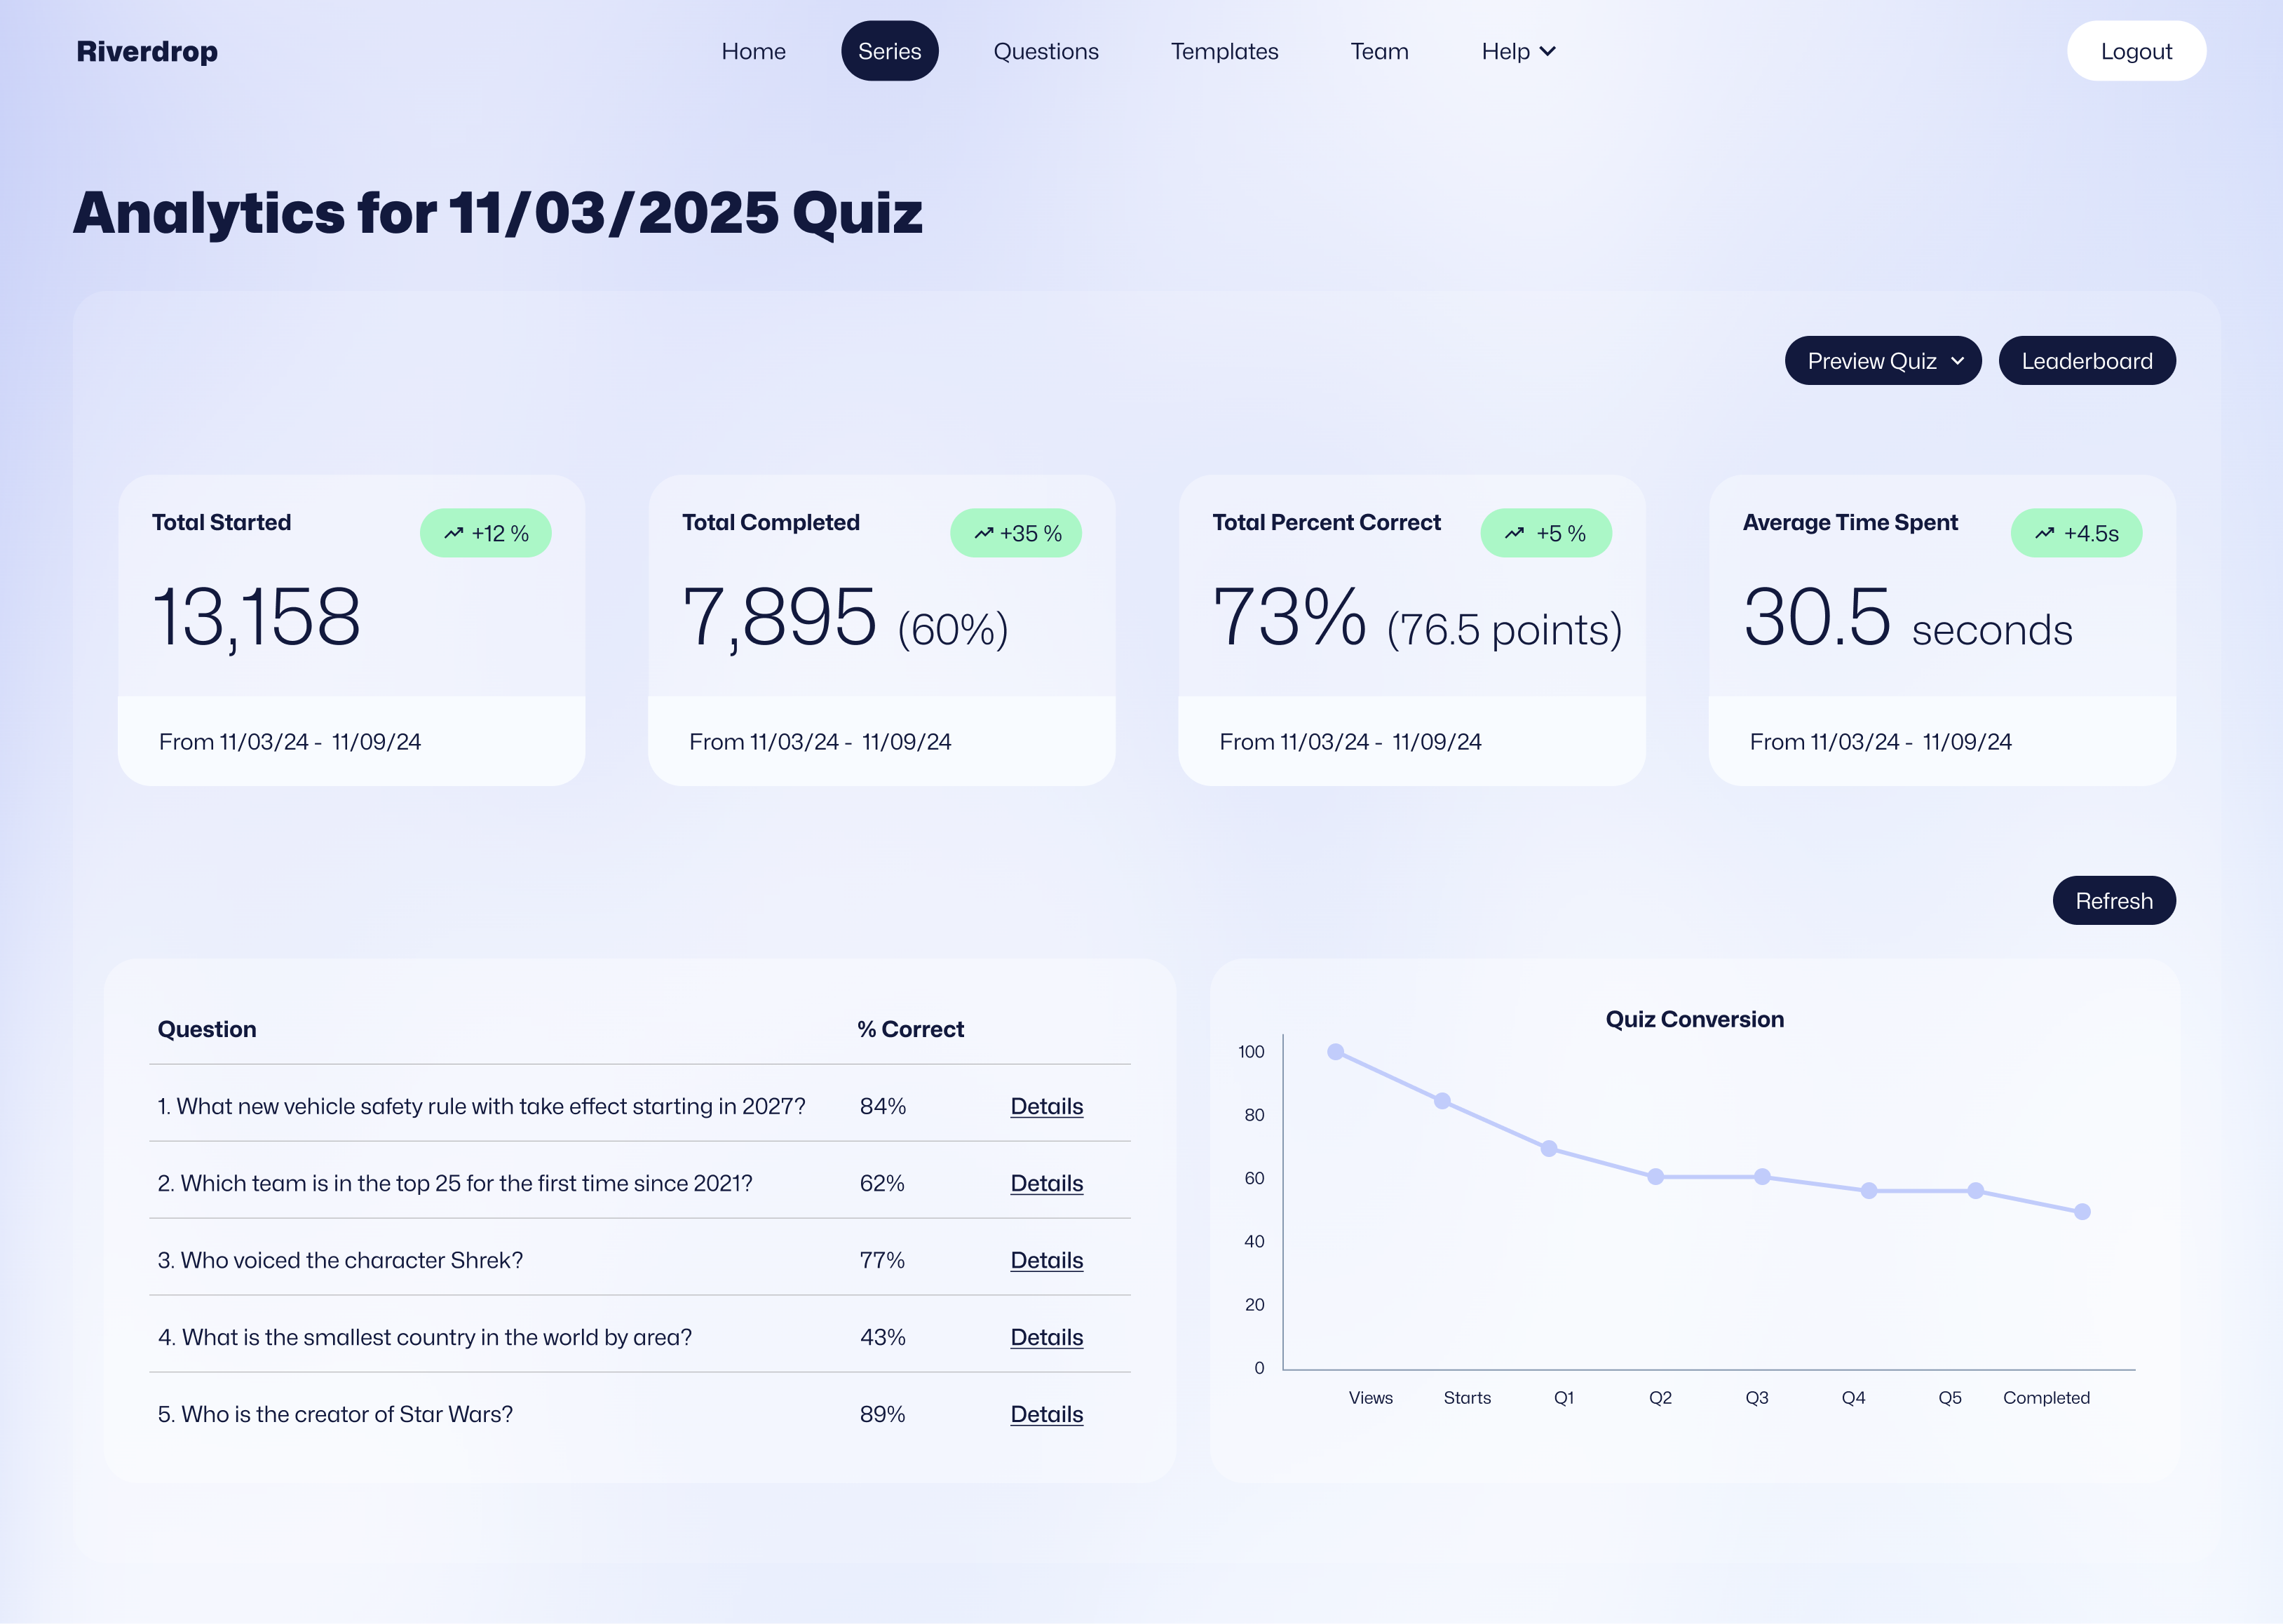This screenshot has height=1624, width=2283.
Task: Click the Completed data point on conversion chart
Action: [x=2082, y=1212]
